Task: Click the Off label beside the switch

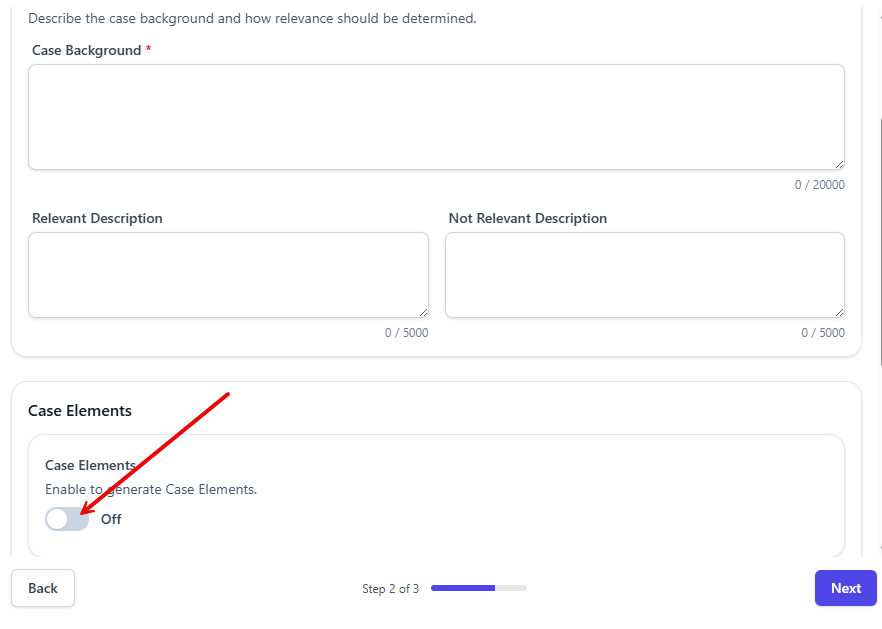Action: 110,519
